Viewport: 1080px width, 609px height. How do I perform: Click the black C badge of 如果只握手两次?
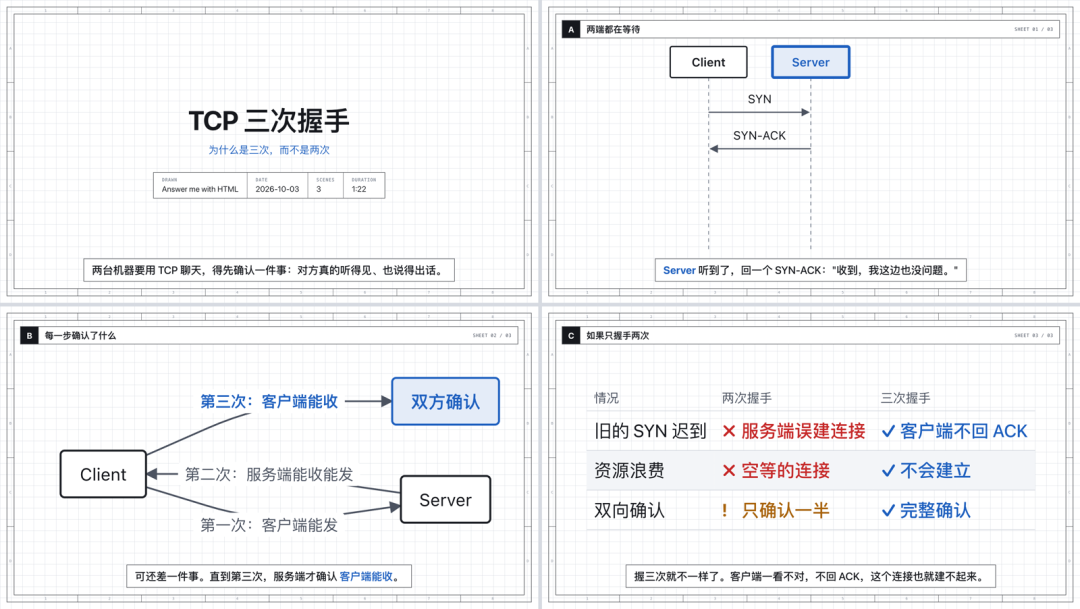570,336
